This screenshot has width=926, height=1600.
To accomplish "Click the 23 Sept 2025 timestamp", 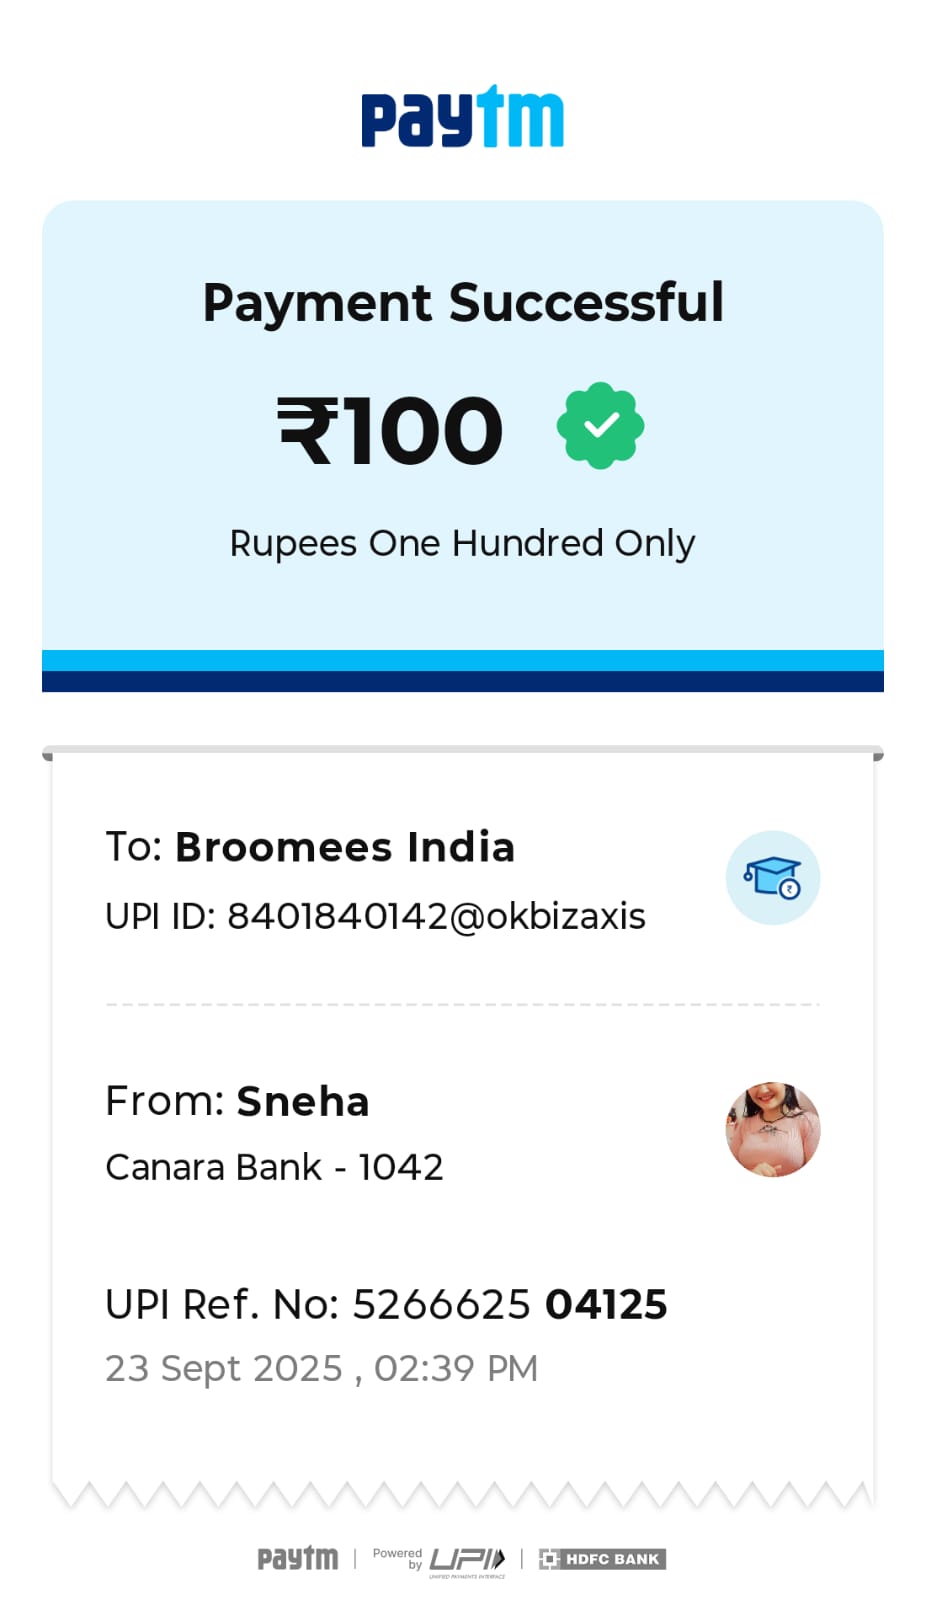I will 322,1368.
